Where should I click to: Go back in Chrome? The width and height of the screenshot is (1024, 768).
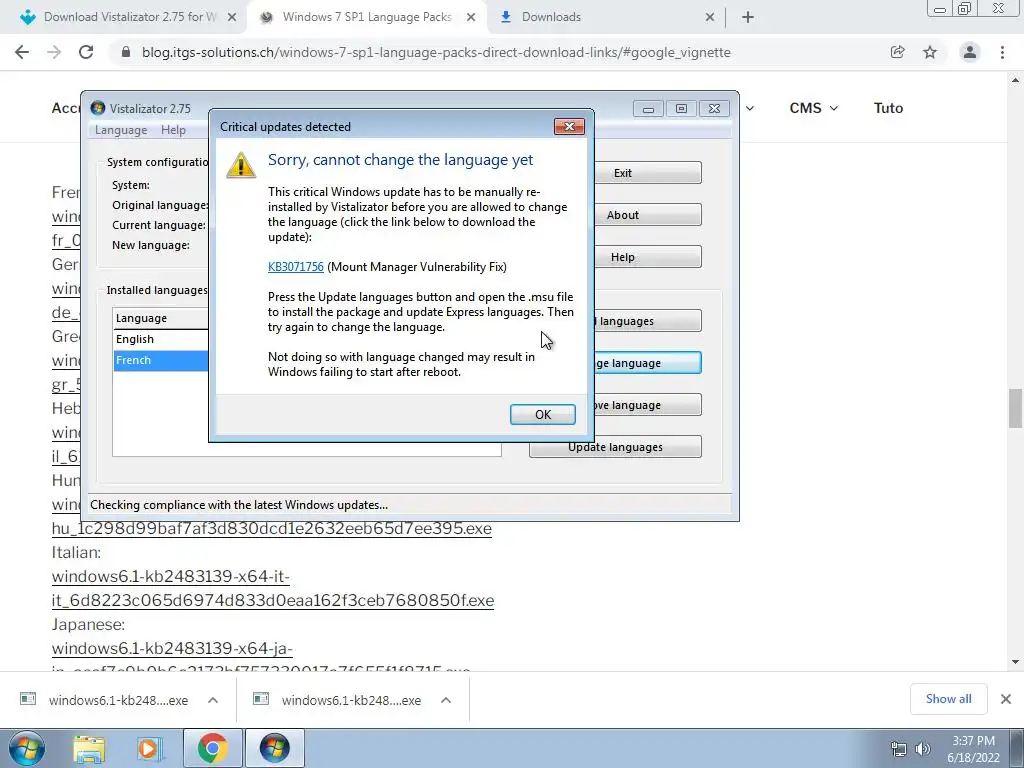click(22, 52)
